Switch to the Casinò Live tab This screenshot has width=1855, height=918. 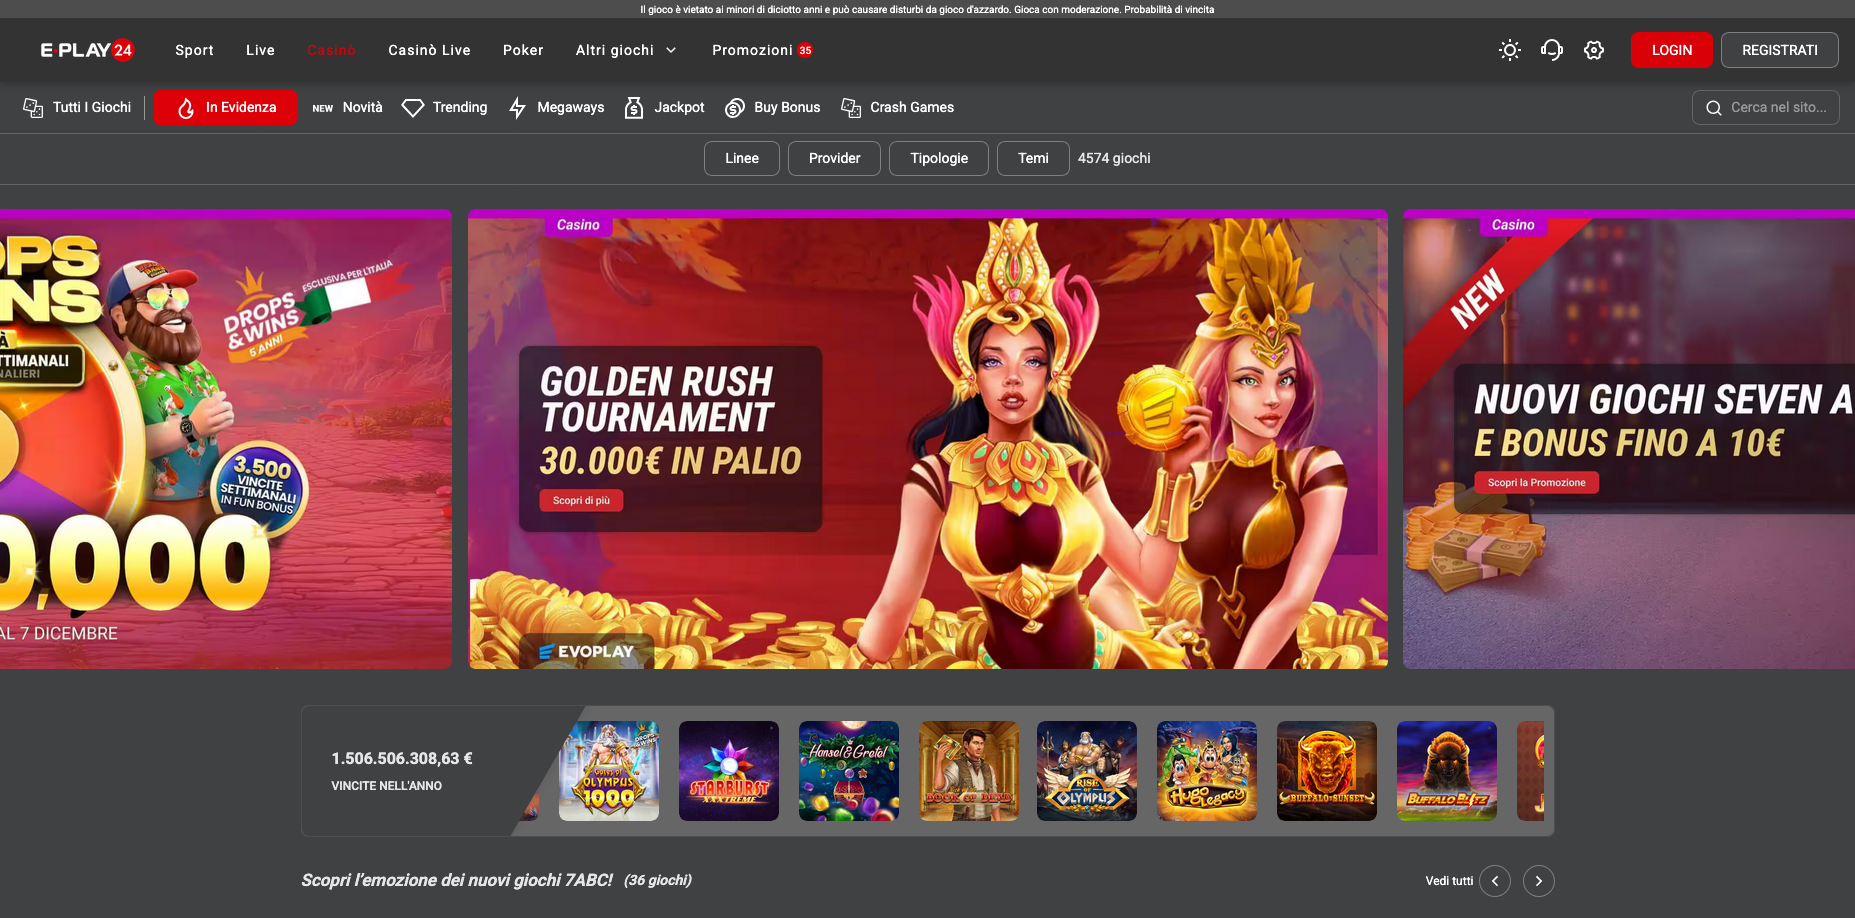429,50
